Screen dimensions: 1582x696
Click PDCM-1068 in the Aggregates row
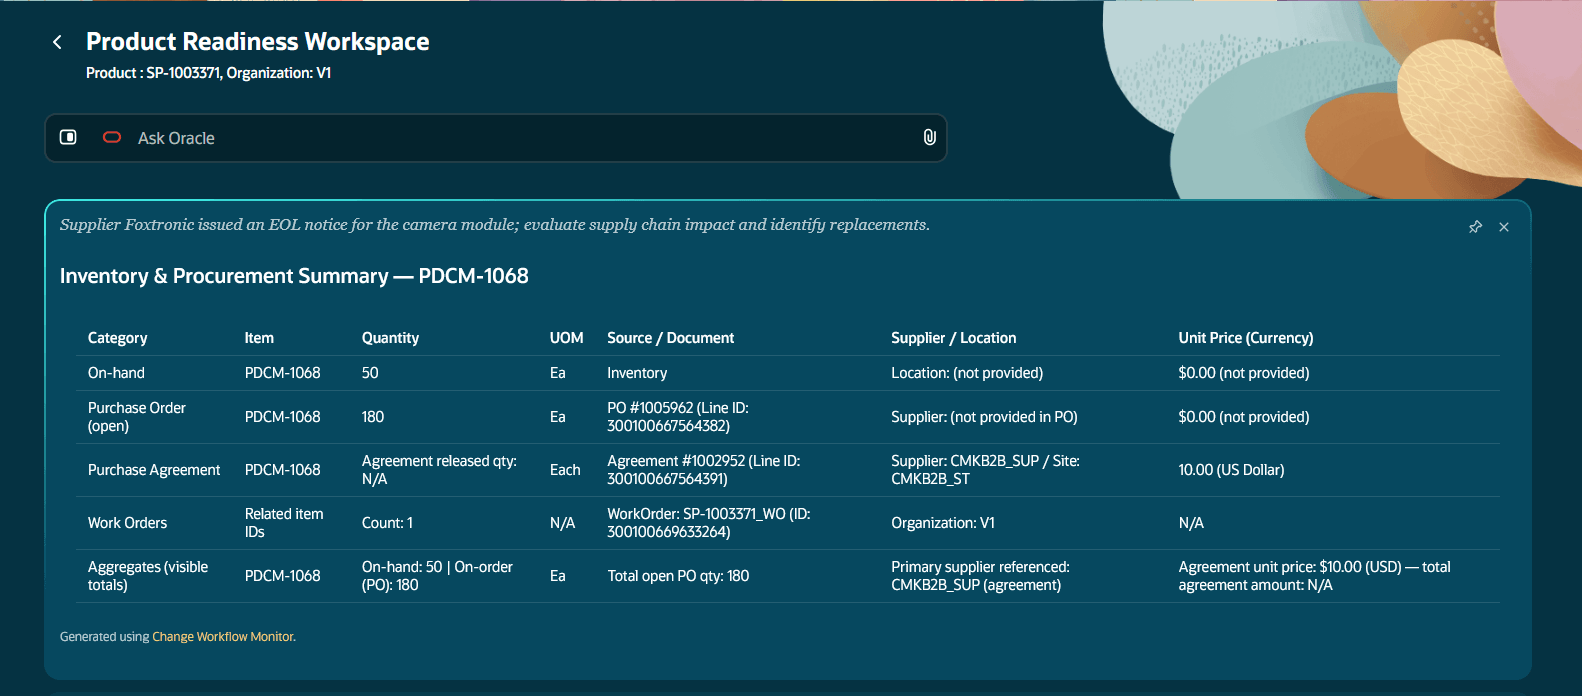(x=283, y=576)
